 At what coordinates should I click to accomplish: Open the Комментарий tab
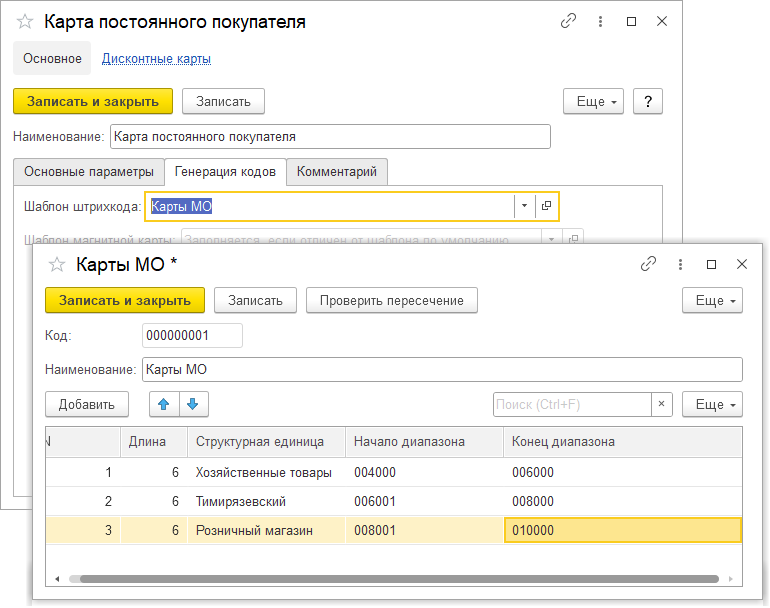[x=337, y=172]
